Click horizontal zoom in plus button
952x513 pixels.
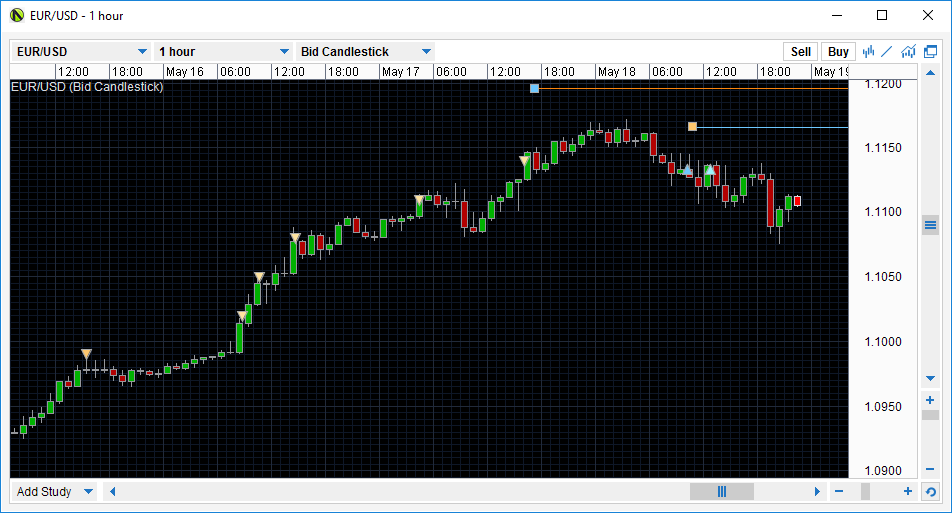click(x=908, y=491)
